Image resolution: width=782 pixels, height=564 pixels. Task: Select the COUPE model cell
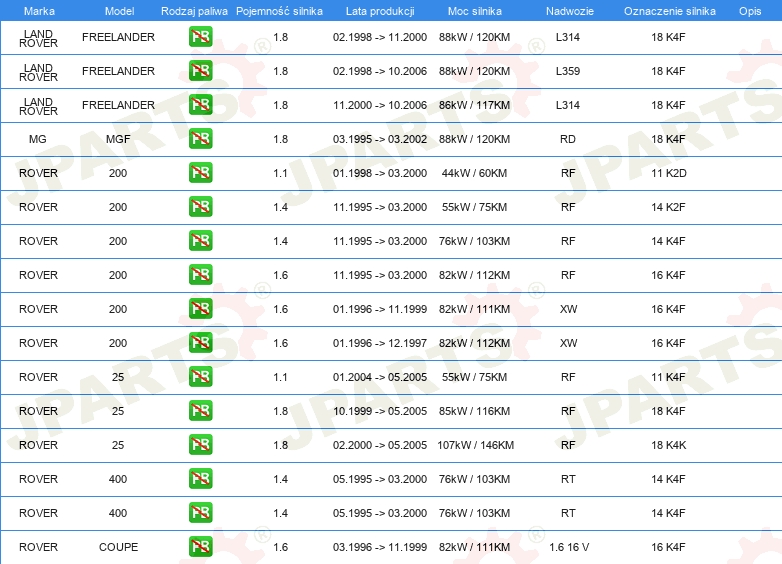[119, 547]
